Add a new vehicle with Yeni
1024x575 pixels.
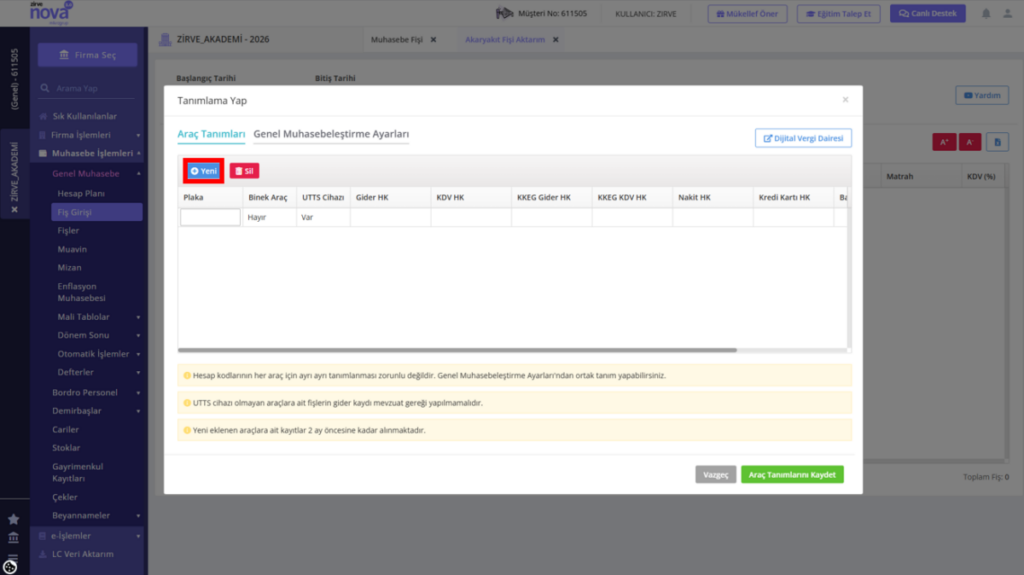click(x=204, y=171)
